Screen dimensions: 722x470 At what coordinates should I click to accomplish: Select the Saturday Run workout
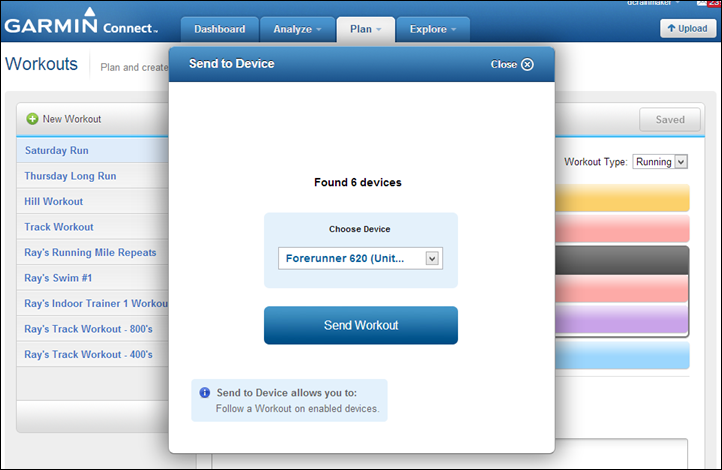coord(93,151)
